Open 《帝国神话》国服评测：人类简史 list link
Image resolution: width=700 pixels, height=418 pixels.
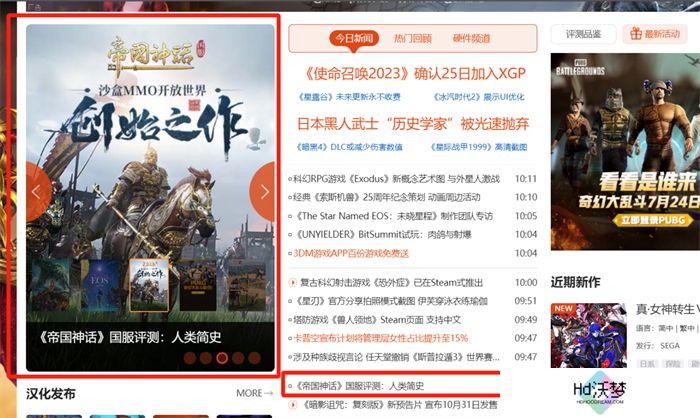pos(359,386)
